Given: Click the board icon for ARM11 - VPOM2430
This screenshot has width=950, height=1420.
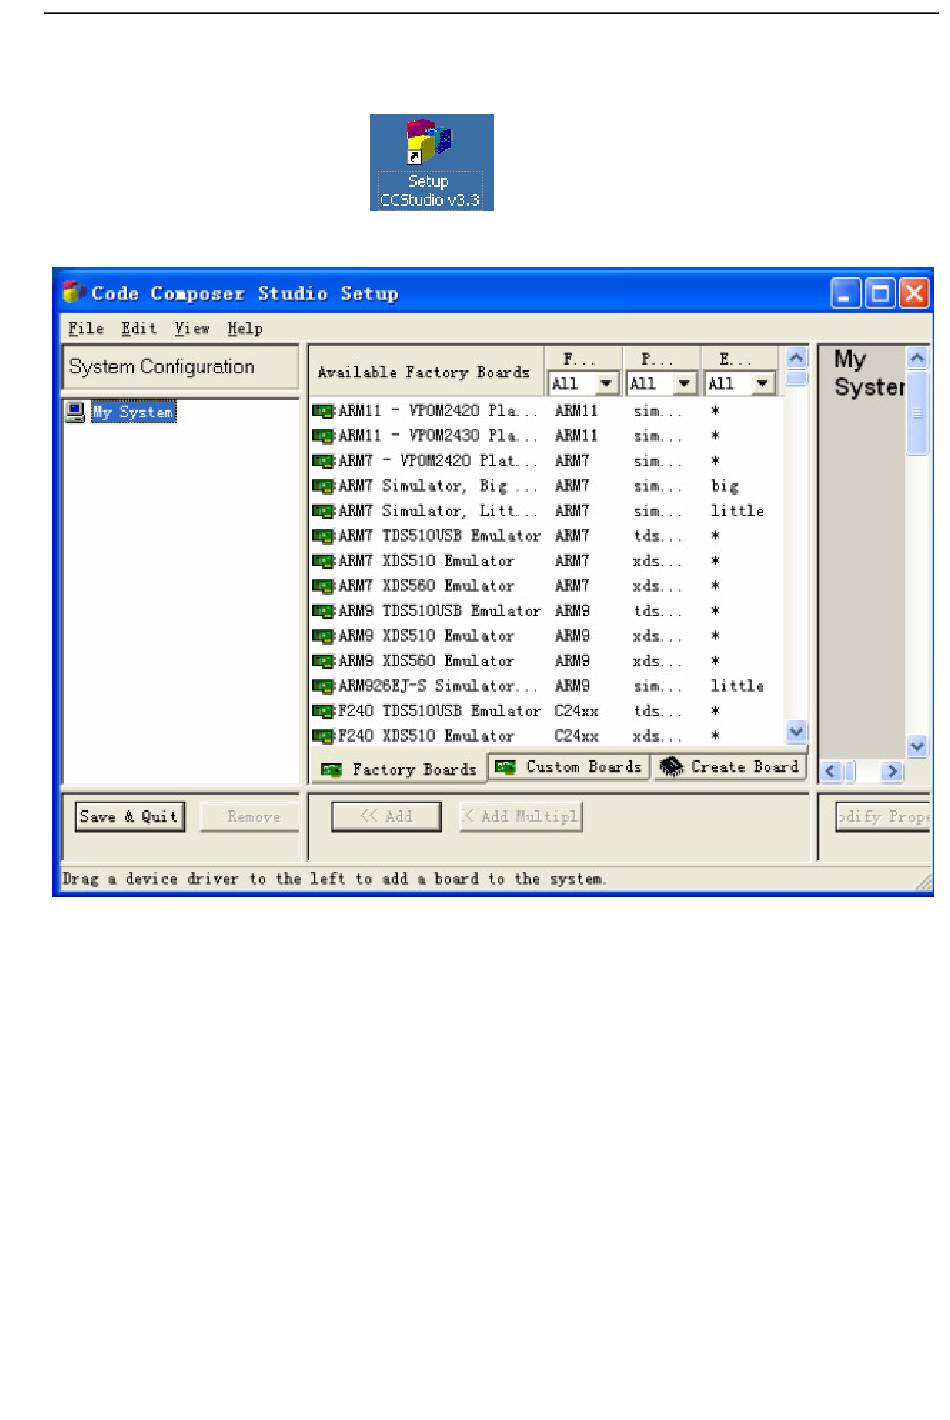Looking at the screenshot, I should click(x=323, y=436).
